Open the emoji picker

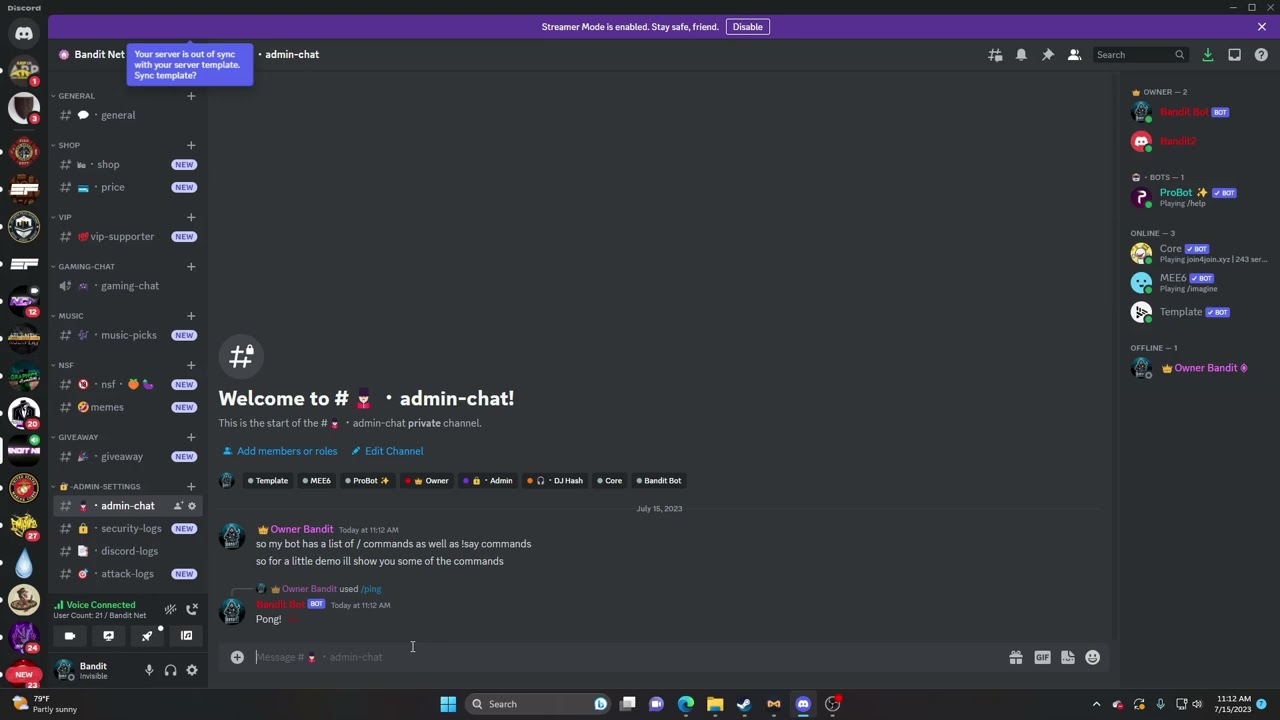[1093, 657]
